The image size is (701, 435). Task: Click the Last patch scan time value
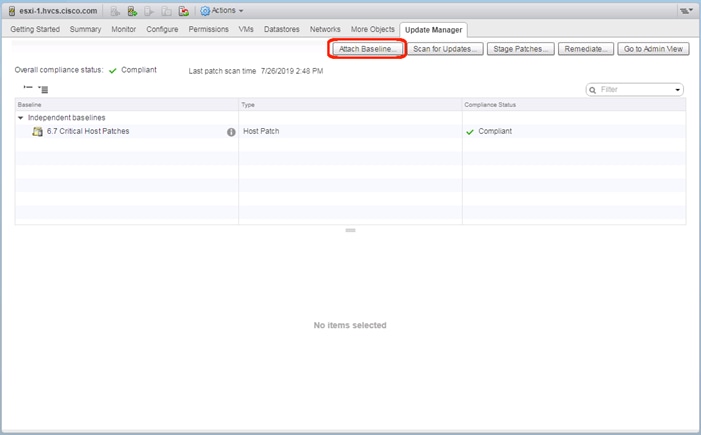[292, 71]
